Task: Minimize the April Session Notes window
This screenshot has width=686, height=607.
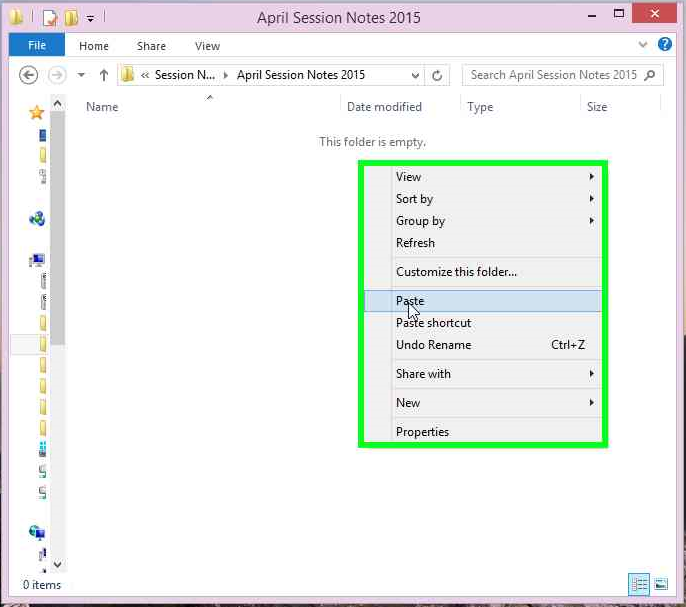Action: [592, 15]
